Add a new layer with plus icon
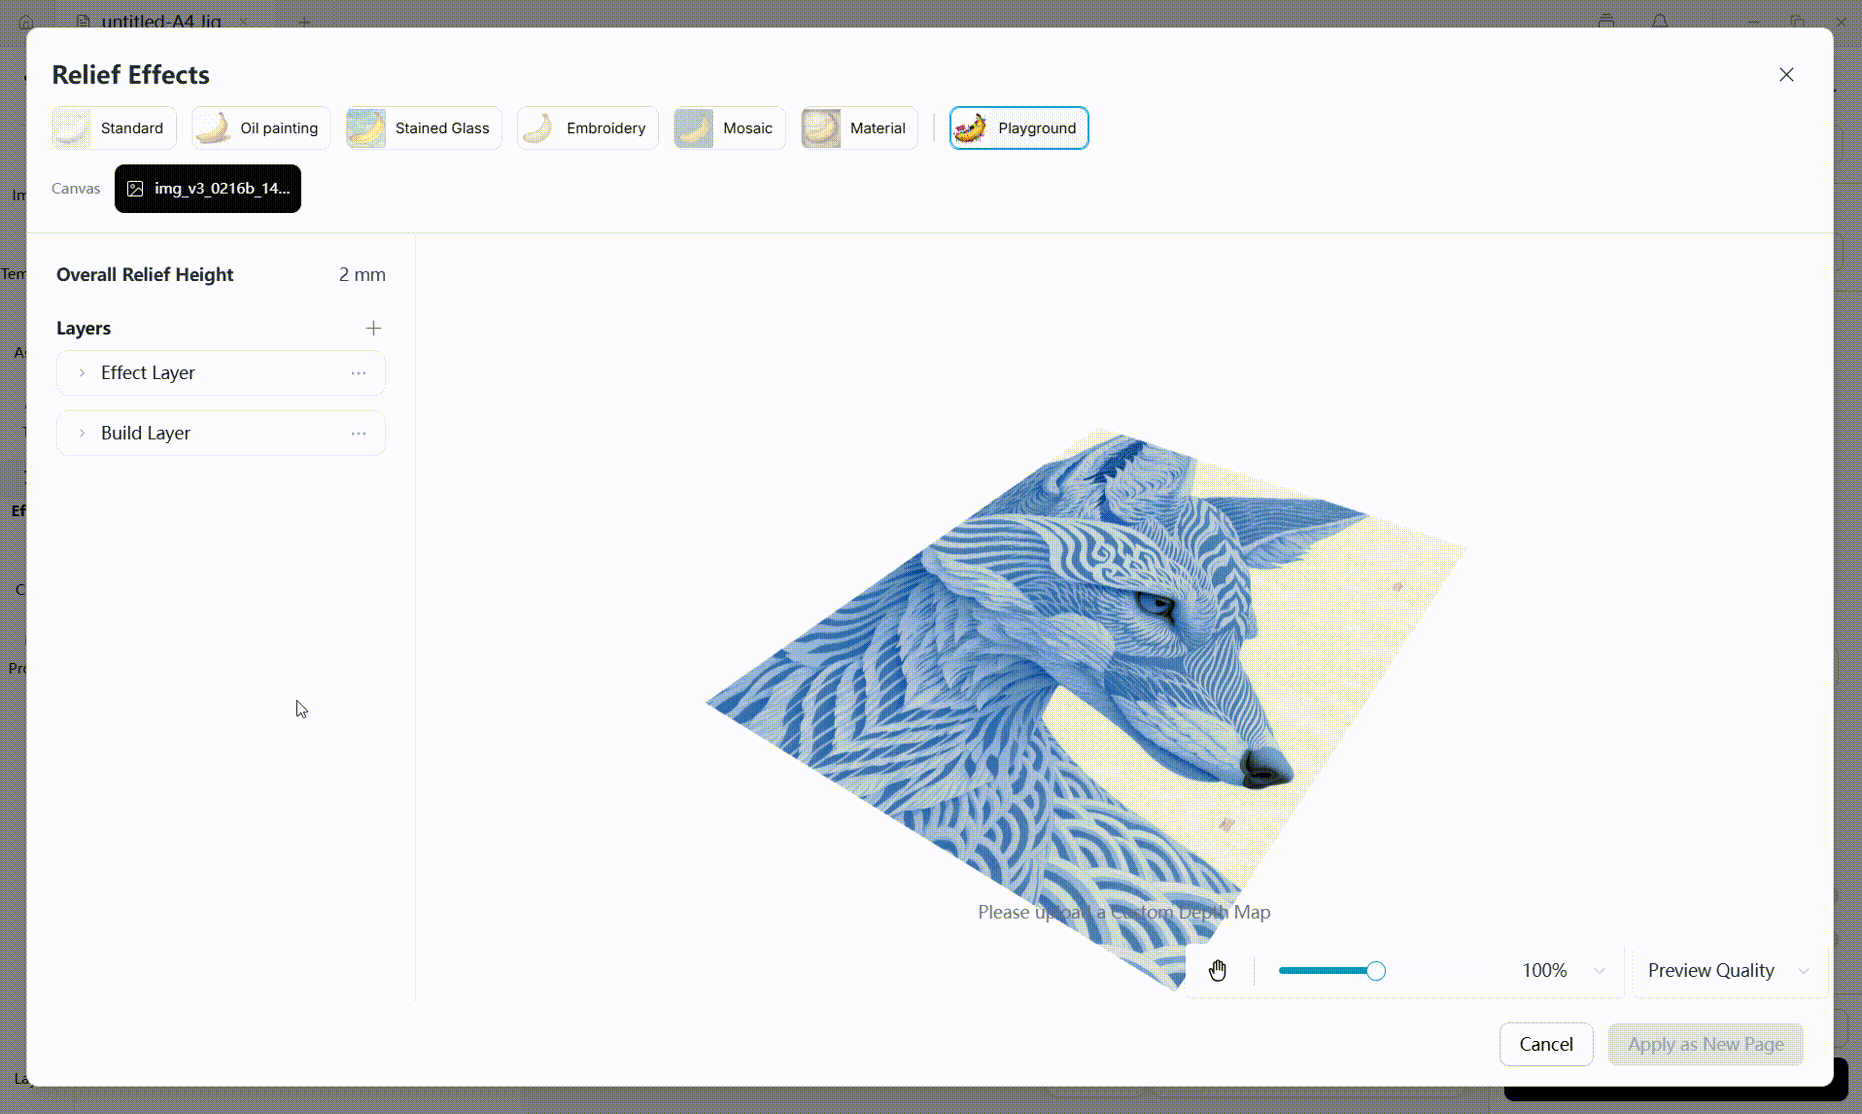Image resolution: width=1862 pixels, height=1114 pixels. (x=373, y=328)
